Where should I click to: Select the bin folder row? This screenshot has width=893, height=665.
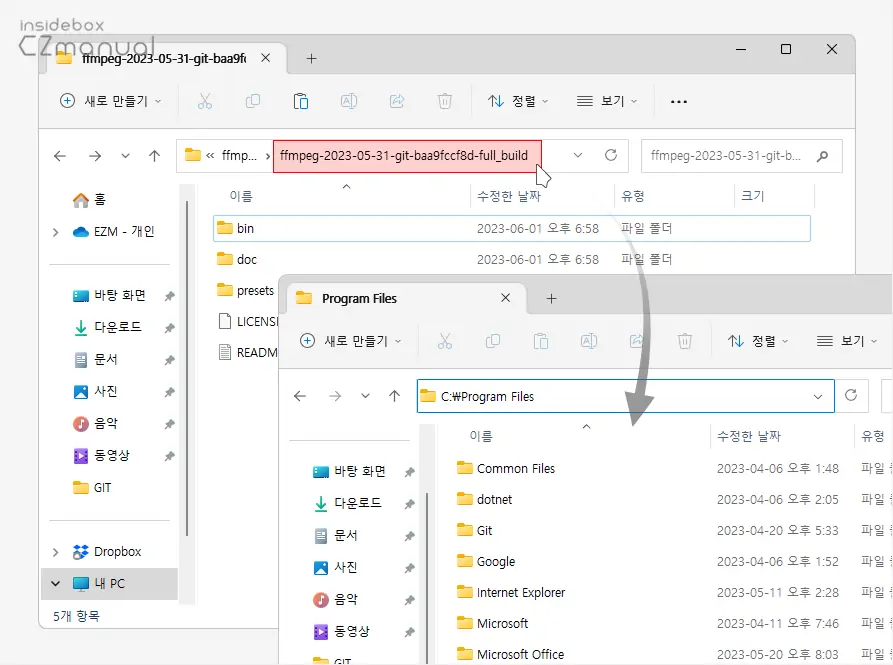[511, 229]
